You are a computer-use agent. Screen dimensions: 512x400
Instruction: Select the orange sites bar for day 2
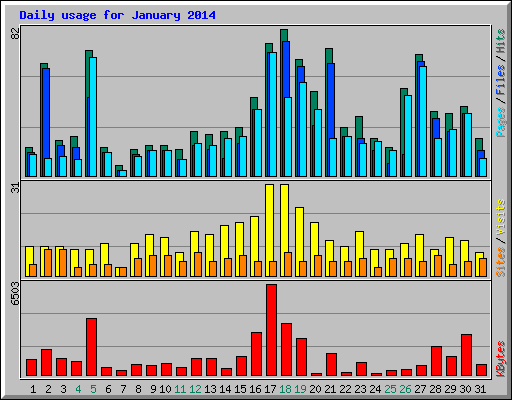(x=48, y=263)
